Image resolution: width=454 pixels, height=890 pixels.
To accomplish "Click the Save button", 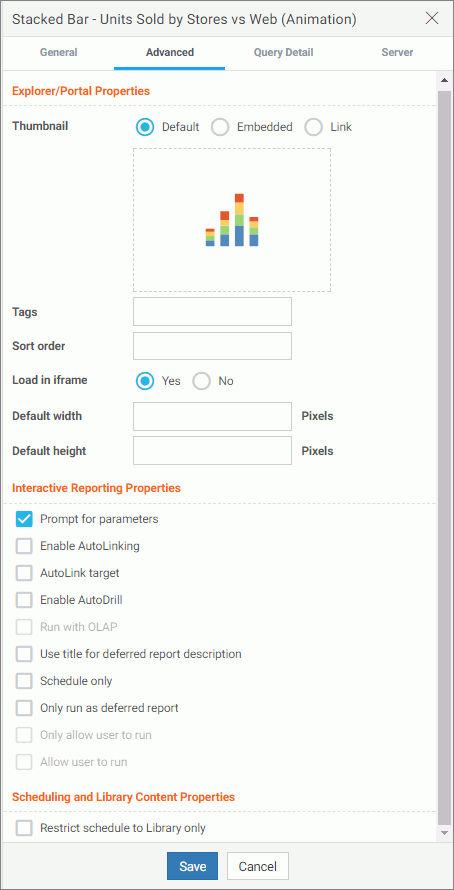I will 192,866.
